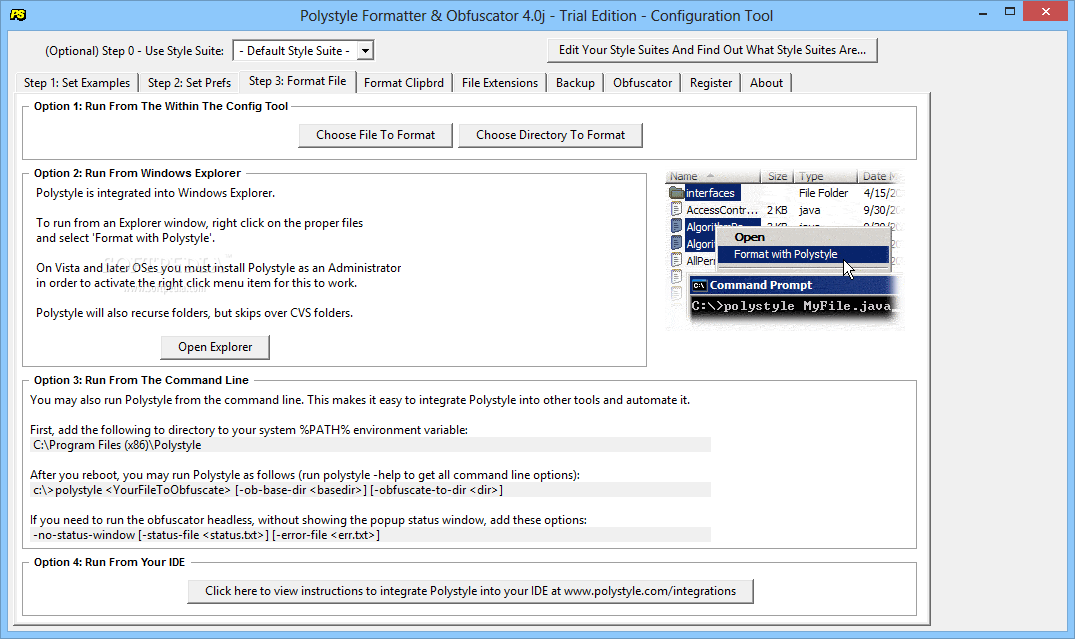Go to the Backup tab
This screenshot has width=1075, height=639.
click(575, 83)
